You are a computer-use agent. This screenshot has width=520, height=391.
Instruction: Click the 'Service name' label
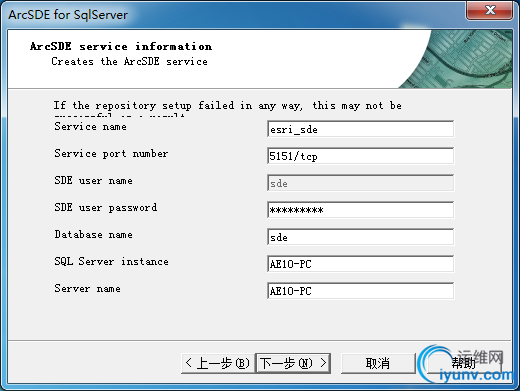tap(90, 127)
